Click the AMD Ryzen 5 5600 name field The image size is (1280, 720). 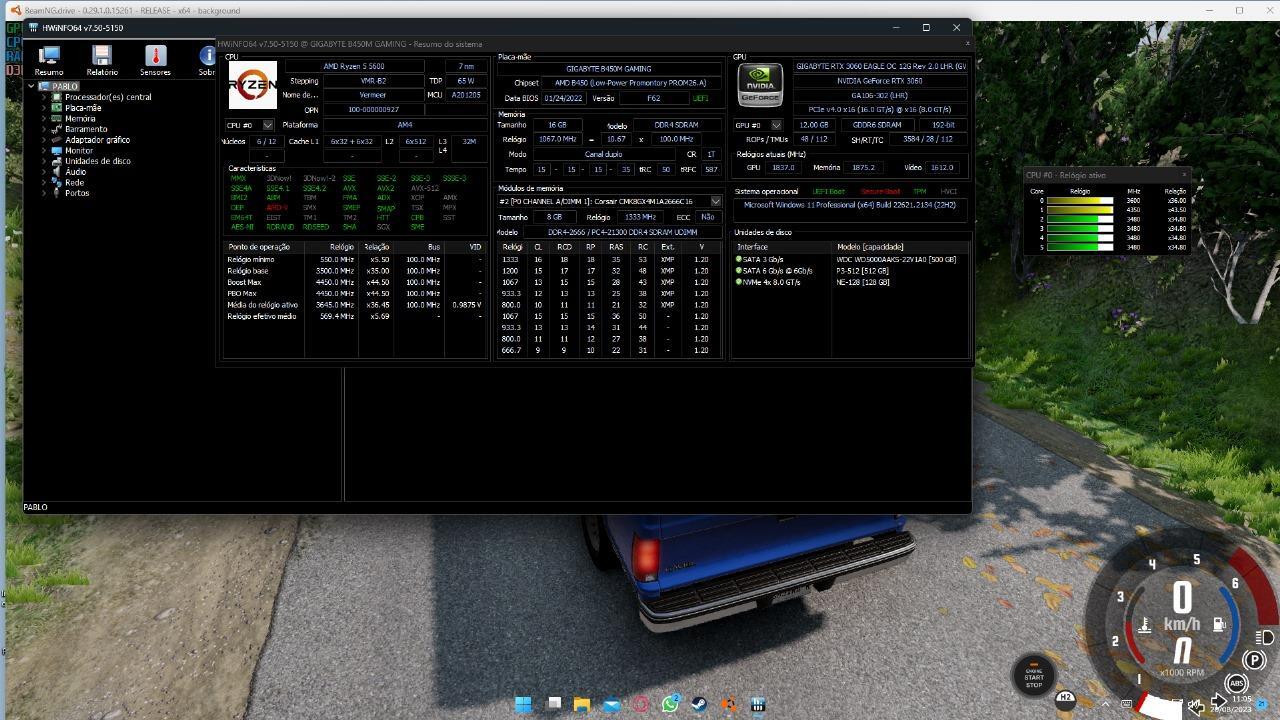point(353,66)
